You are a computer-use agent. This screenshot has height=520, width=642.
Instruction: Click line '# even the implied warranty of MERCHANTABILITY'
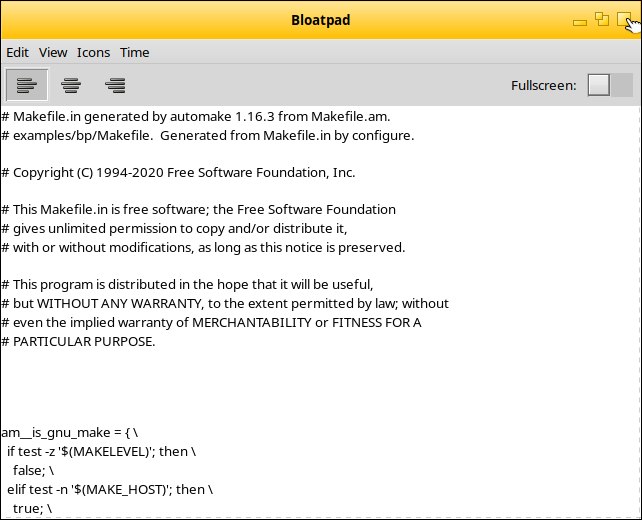coord(211,323)
